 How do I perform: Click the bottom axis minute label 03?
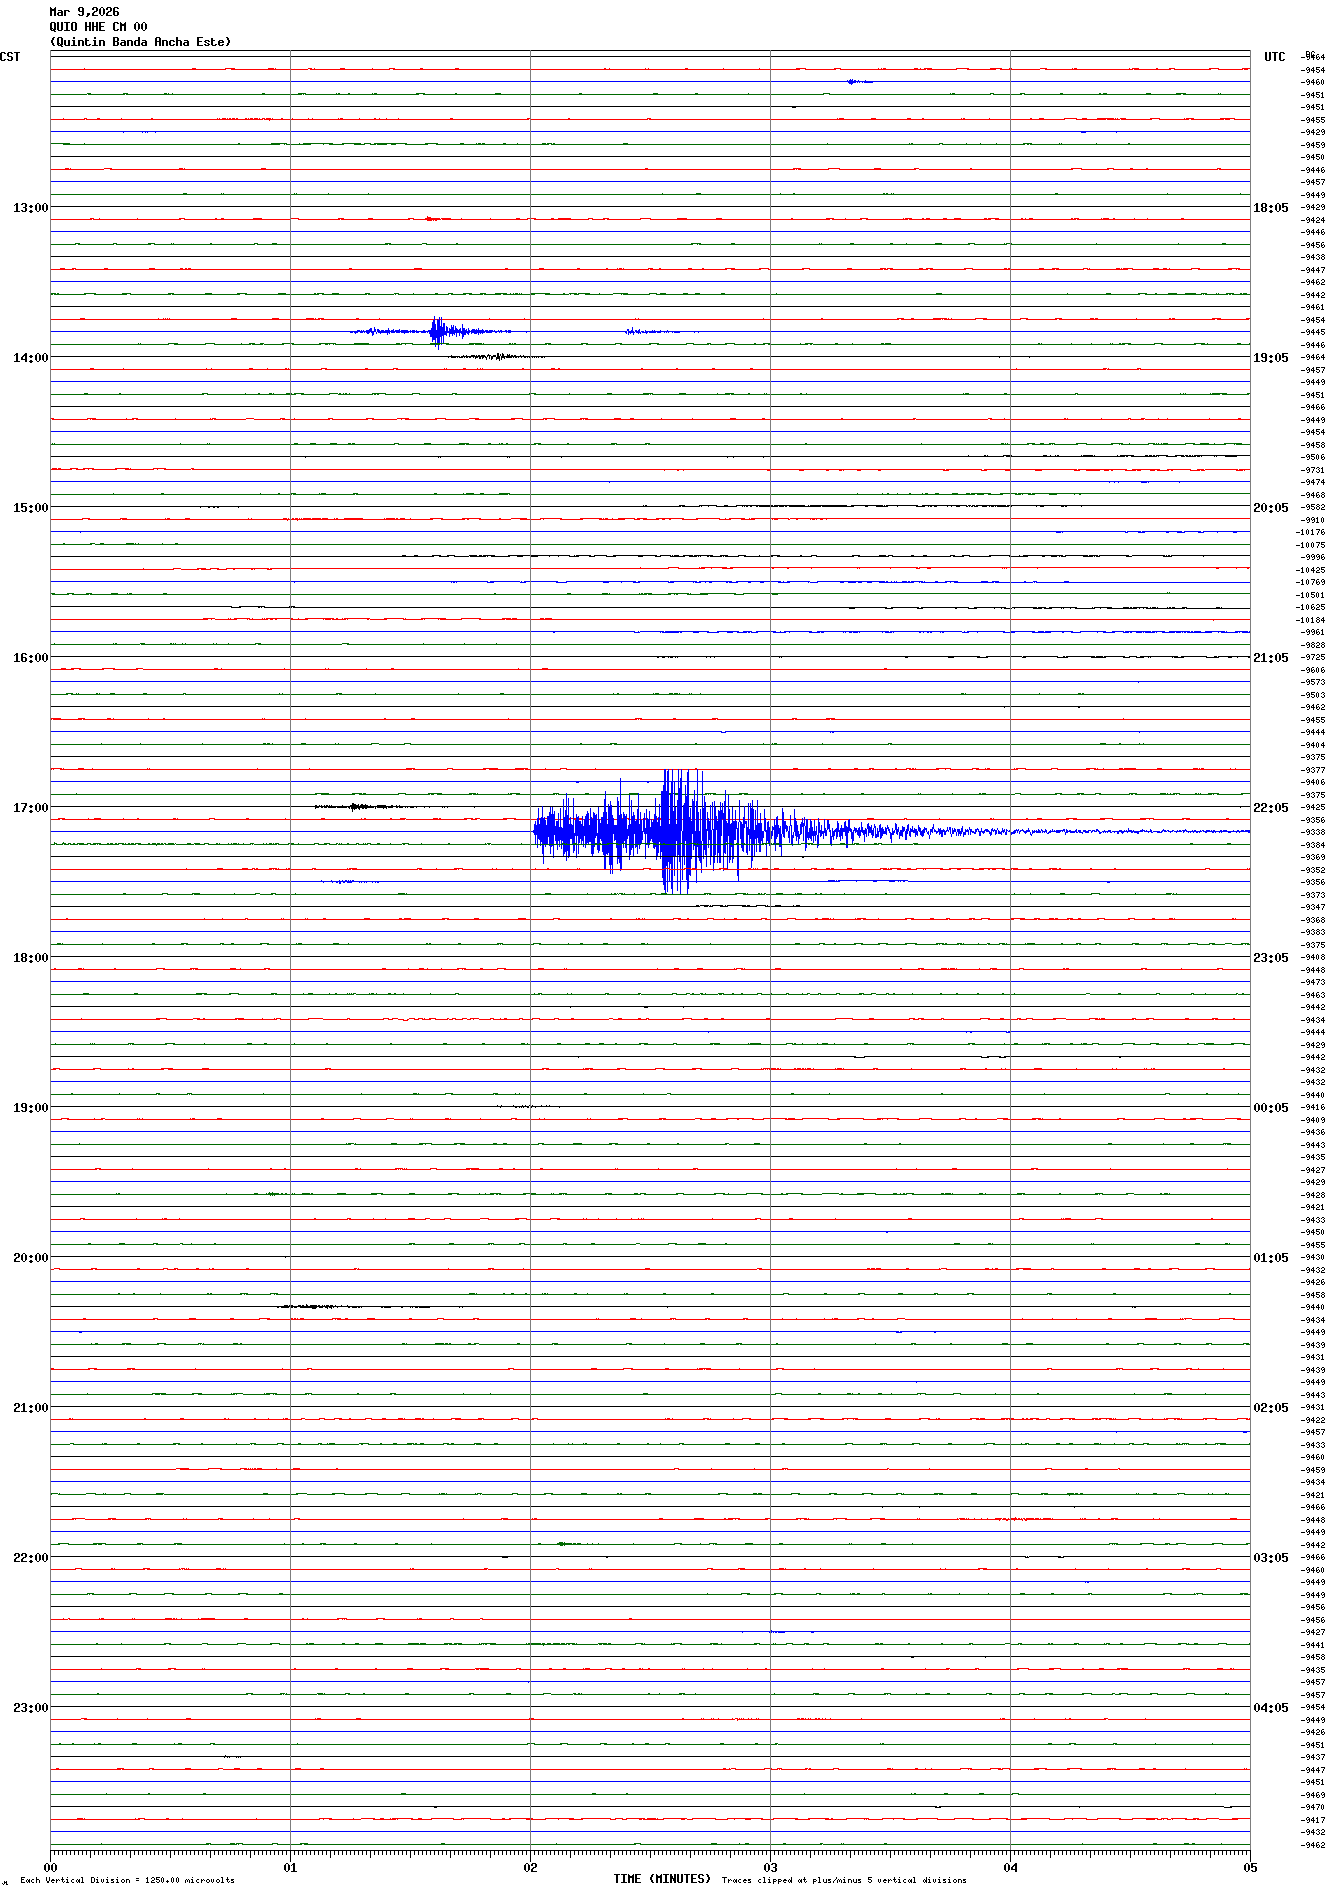770,1867
